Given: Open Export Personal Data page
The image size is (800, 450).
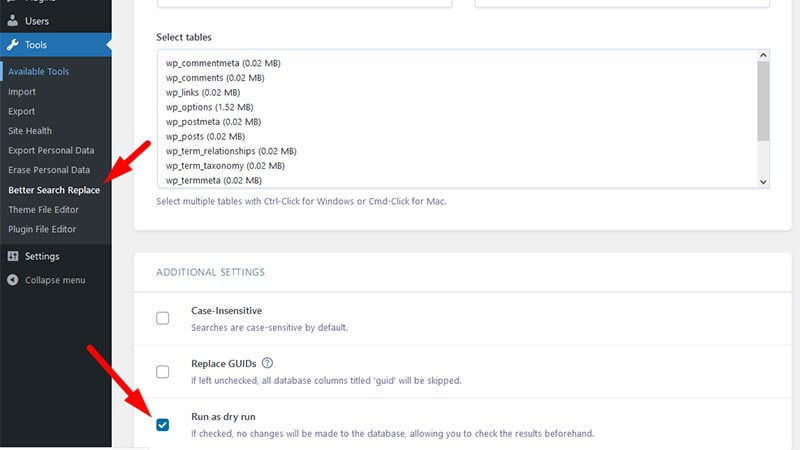Looking at the screenshot, I should [x=51, y=151].
